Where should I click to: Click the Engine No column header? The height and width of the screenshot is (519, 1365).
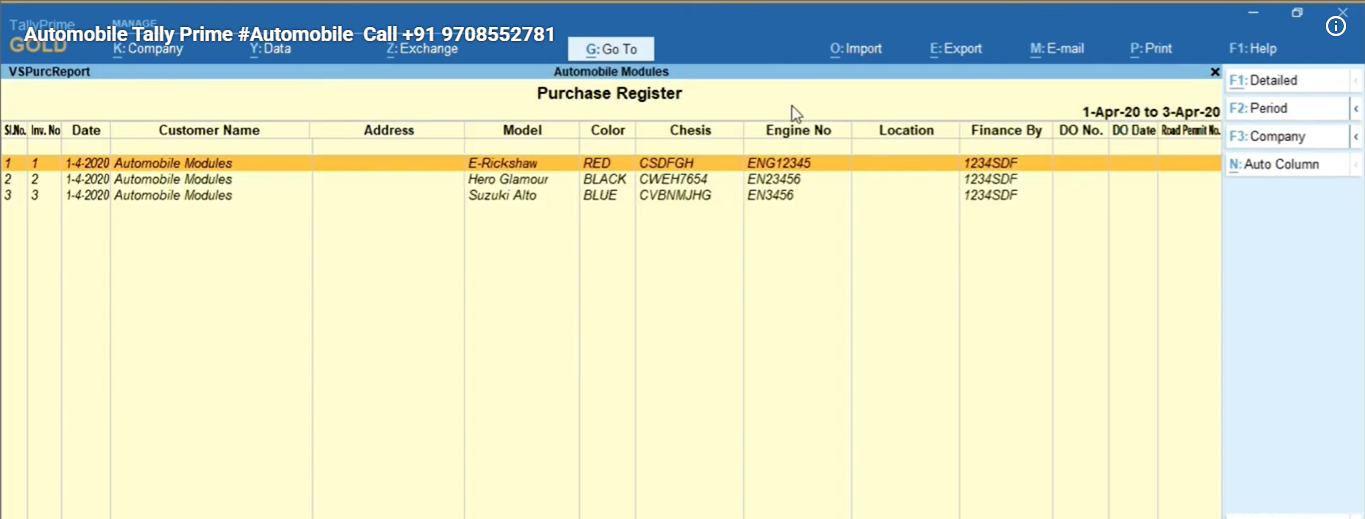[x=798, y=130]
